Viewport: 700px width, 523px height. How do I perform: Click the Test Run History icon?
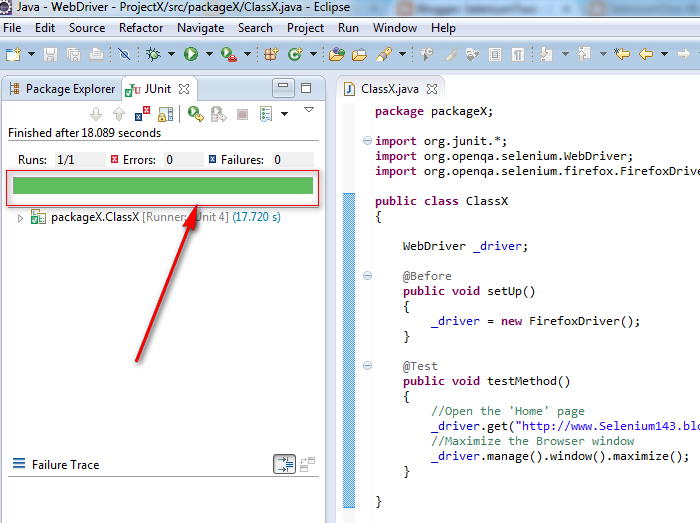coord(266,114)
